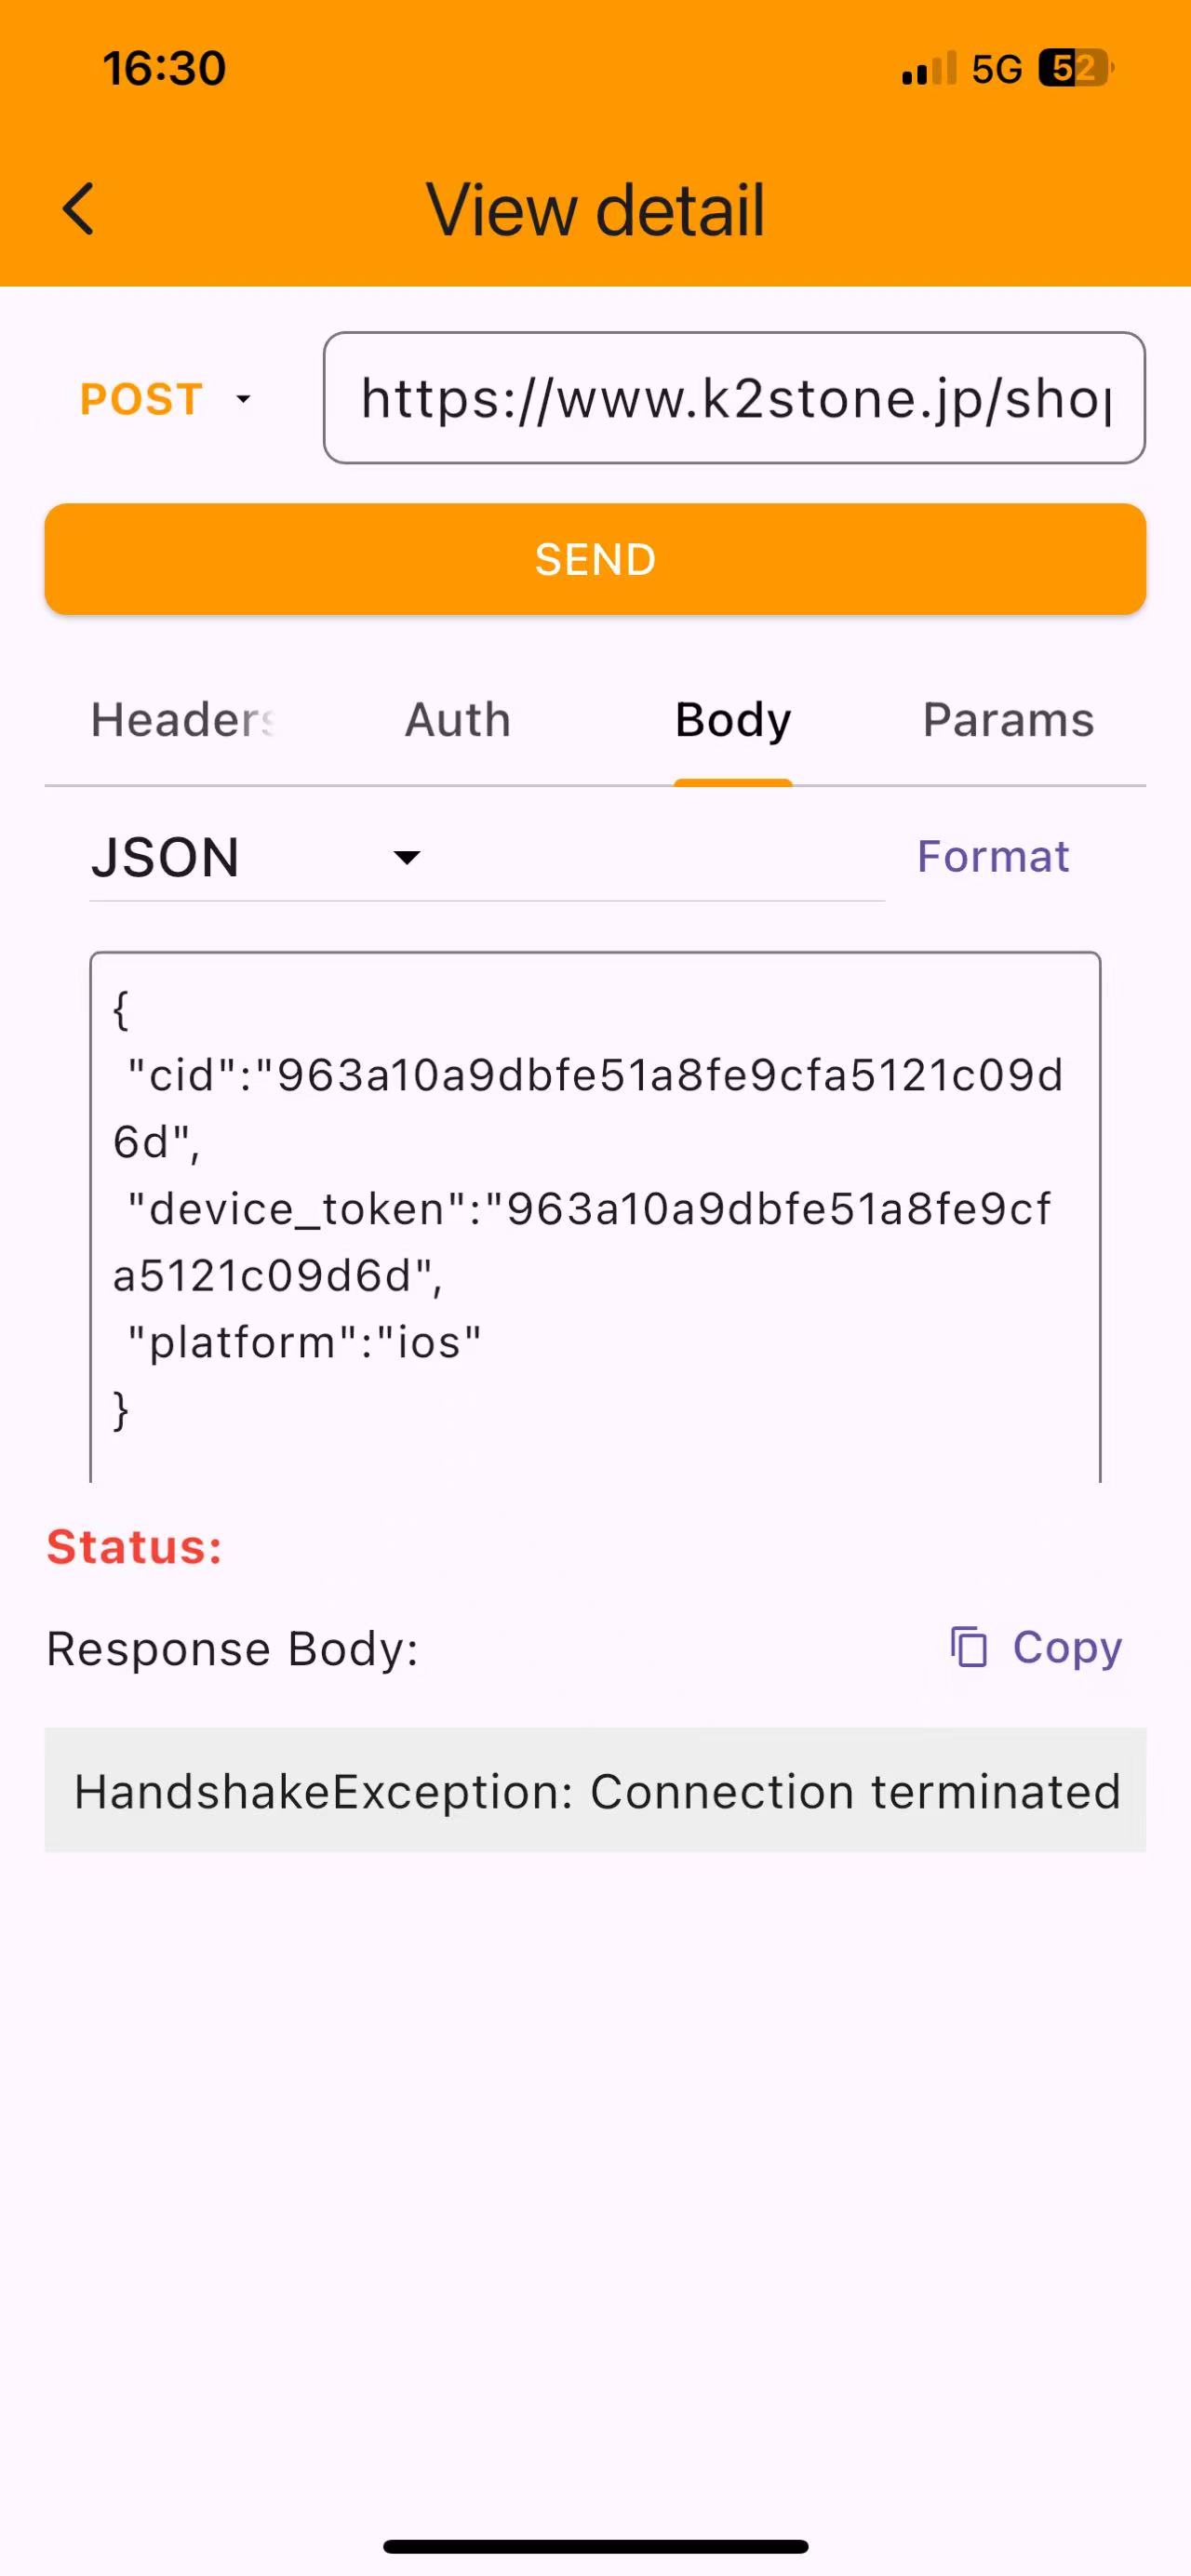Screen dimensions: 1191x2576
Task: Tap the home indicator bar
Action: point(595,2546)
